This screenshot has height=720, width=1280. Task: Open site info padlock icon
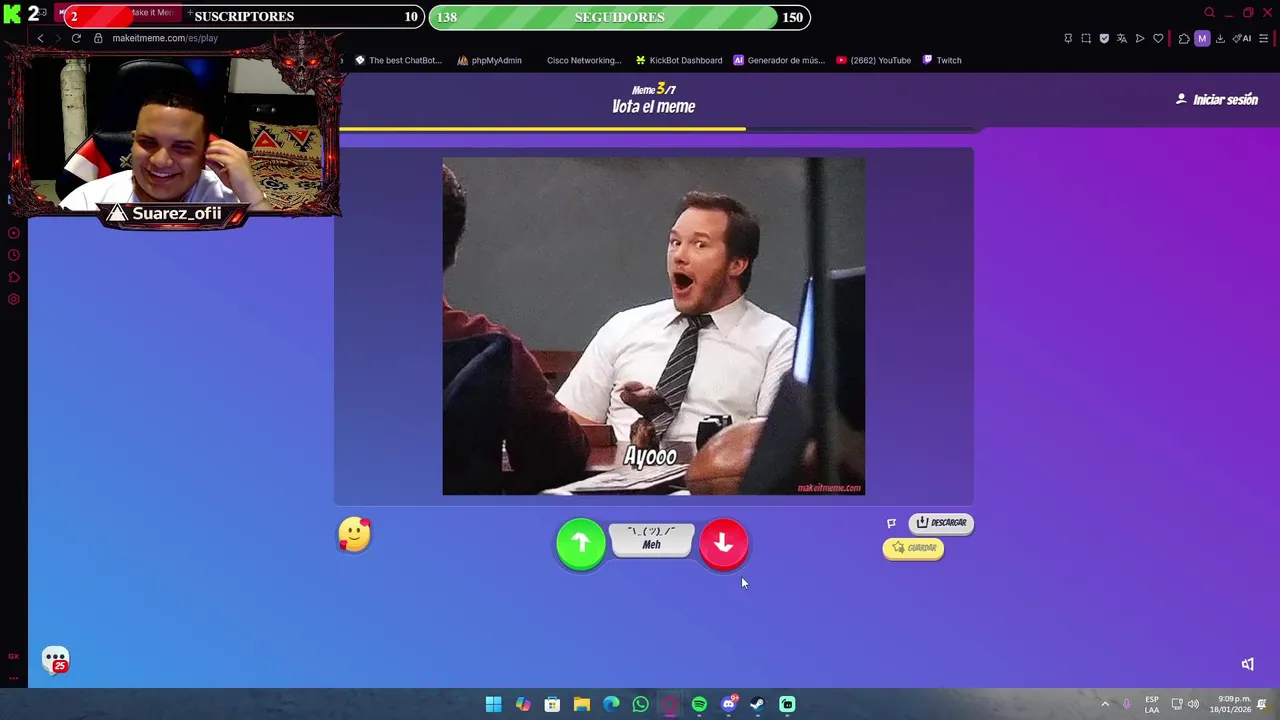tap(98, 38)
